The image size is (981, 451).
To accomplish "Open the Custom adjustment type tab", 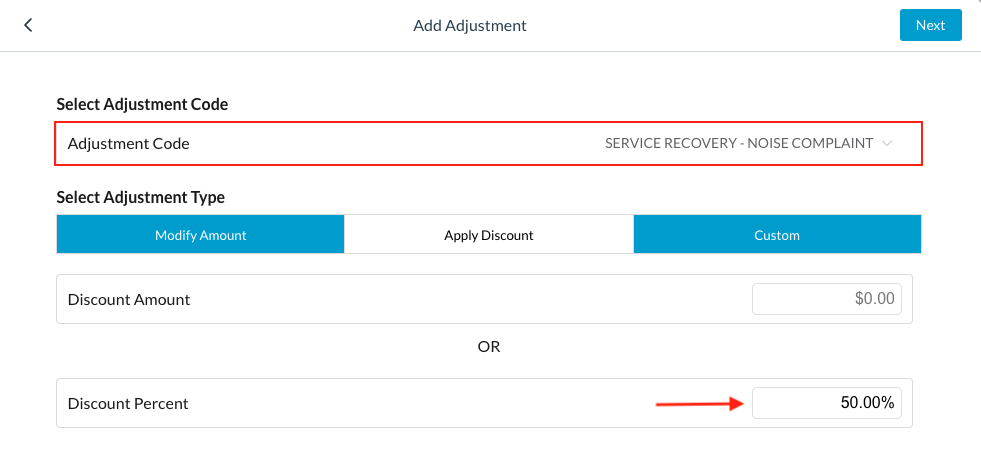I will tap(777, 235).
